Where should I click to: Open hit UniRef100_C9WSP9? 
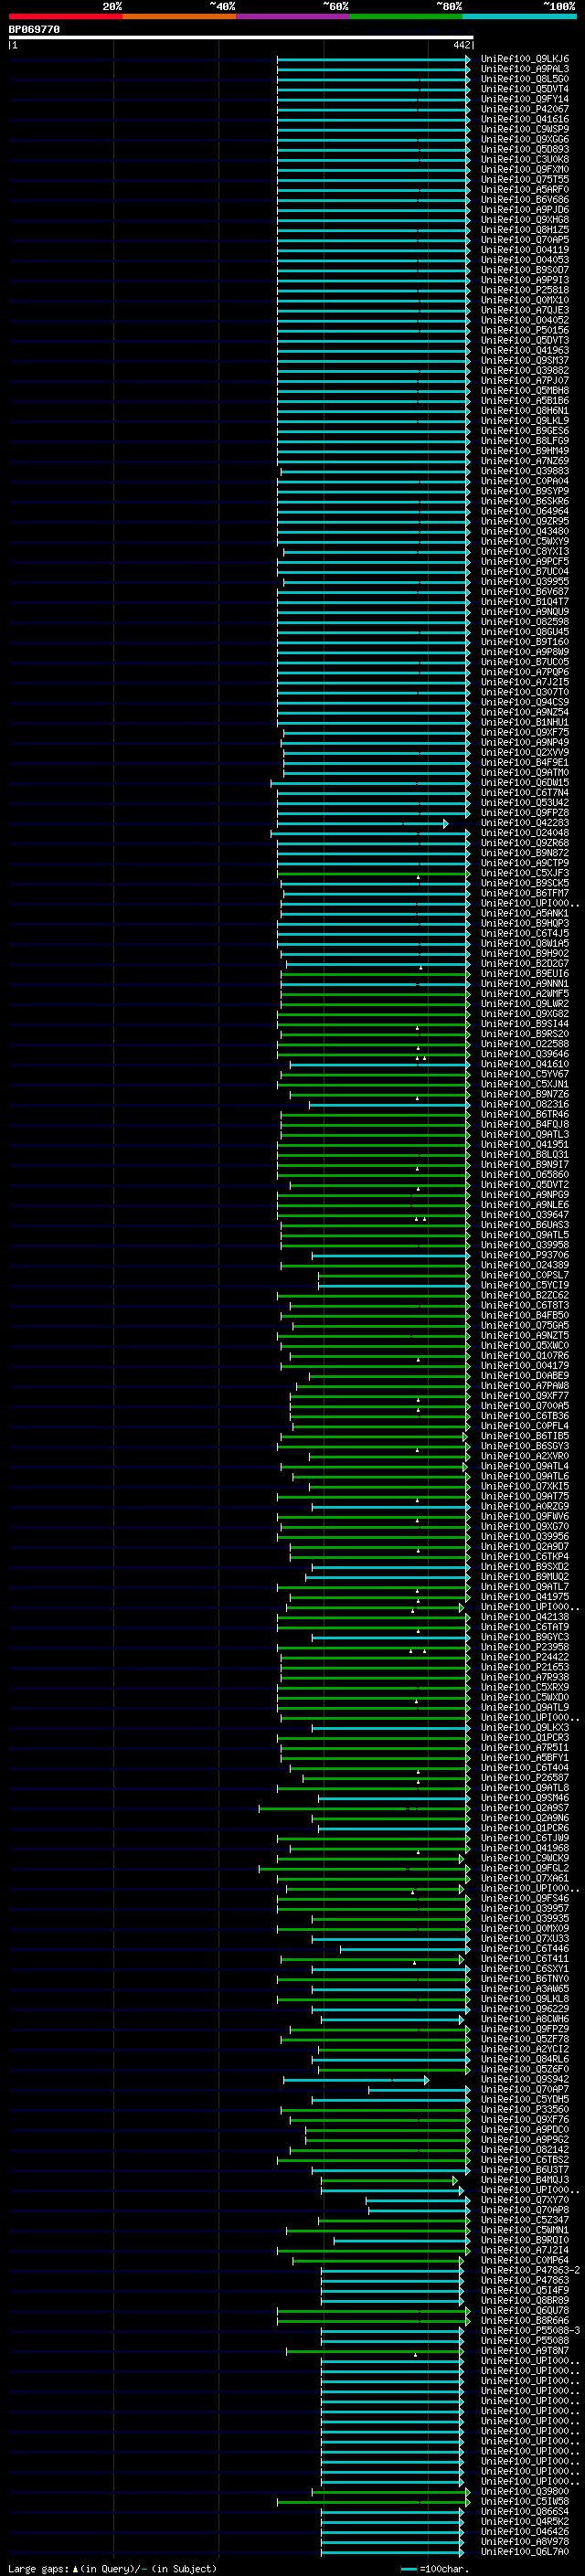point(525,129)
